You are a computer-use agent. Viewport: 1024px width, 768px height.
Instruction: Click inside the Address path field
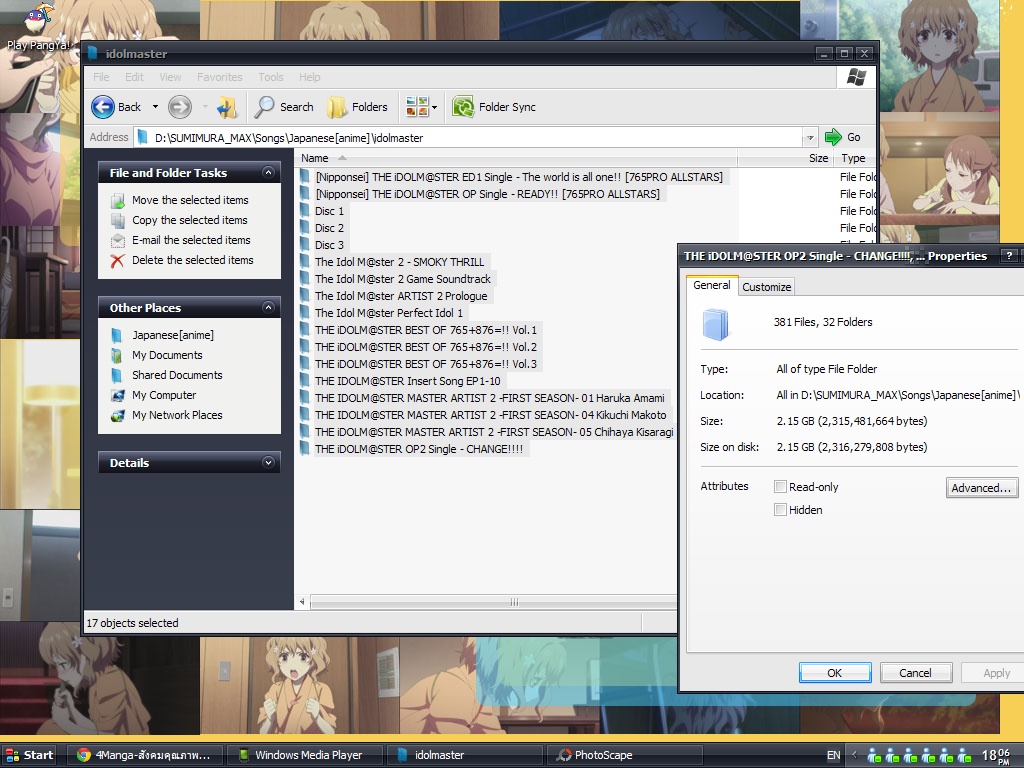(x=469, y=138)
